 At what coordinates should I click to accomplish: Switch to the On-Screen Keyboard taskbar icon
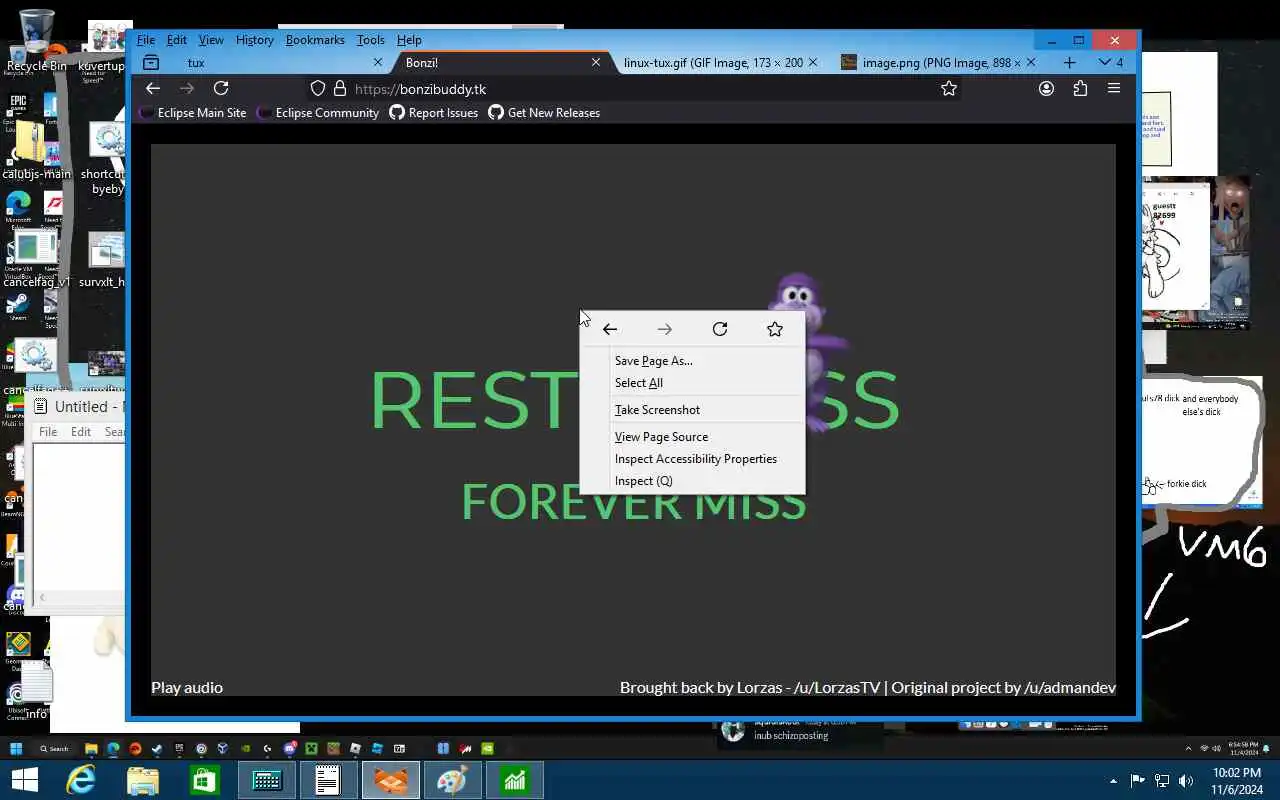(267, 780)
